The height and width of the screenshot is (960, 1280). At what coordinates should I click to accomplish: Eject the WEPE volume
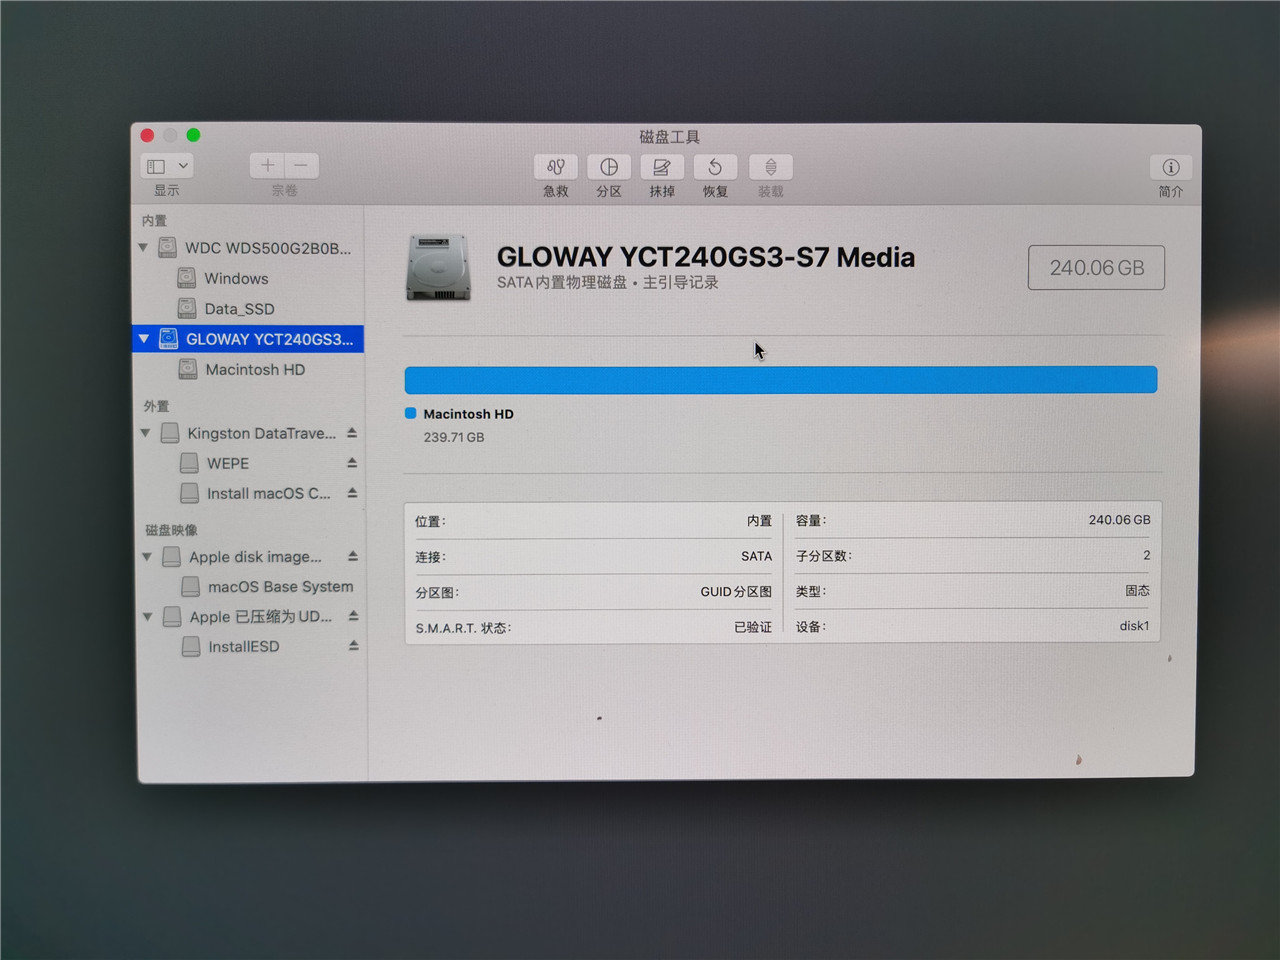pos(352,462)
